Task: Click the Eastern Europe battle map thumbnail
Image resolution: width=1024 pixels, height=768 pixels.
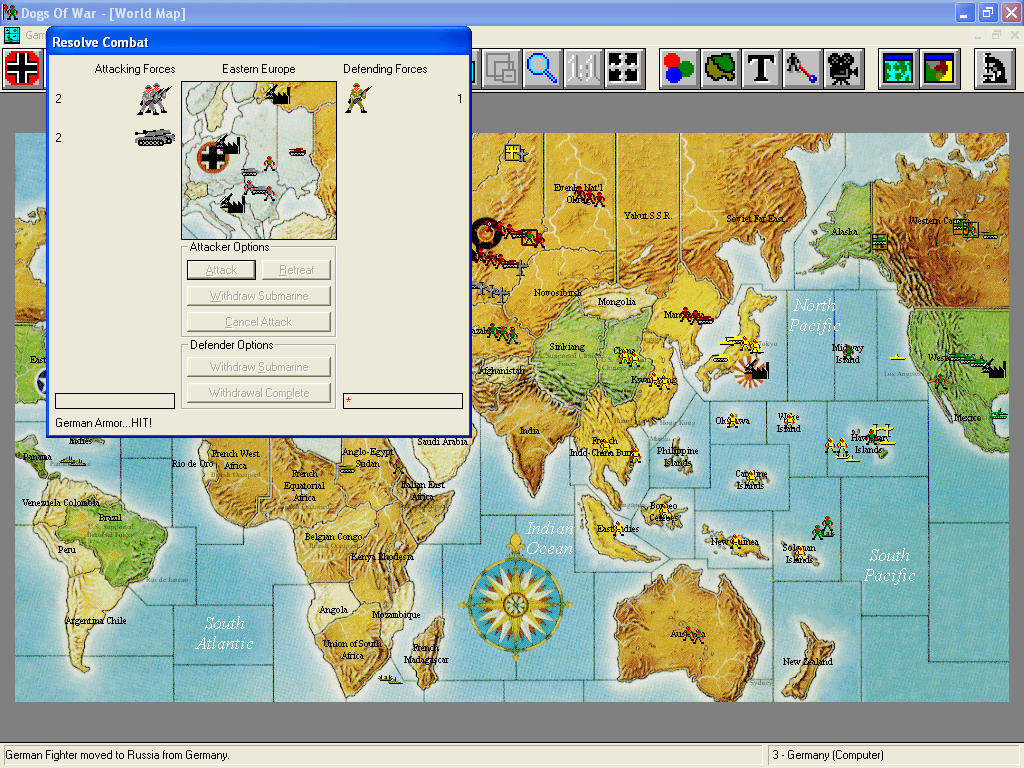Action: coord(259,160)
